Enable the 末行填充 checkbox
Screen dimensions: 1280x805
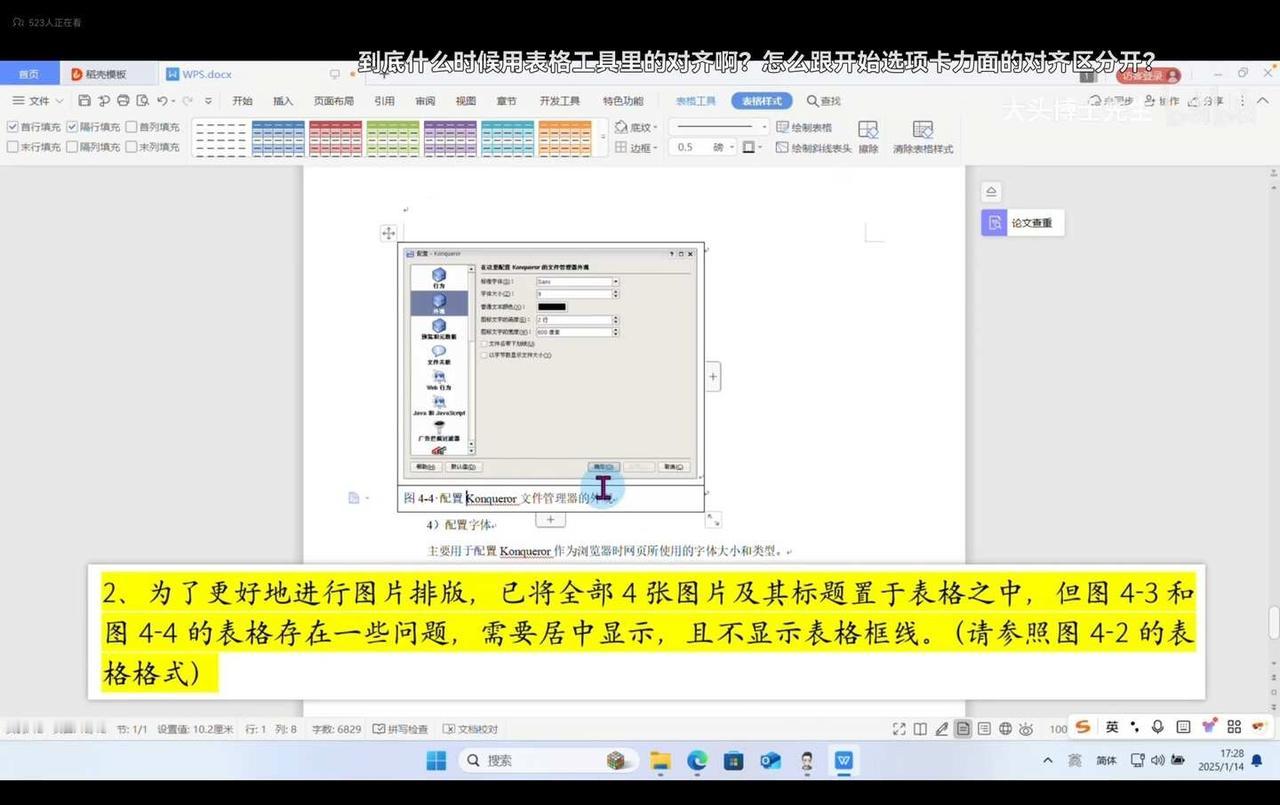click(x=13, y=147)
